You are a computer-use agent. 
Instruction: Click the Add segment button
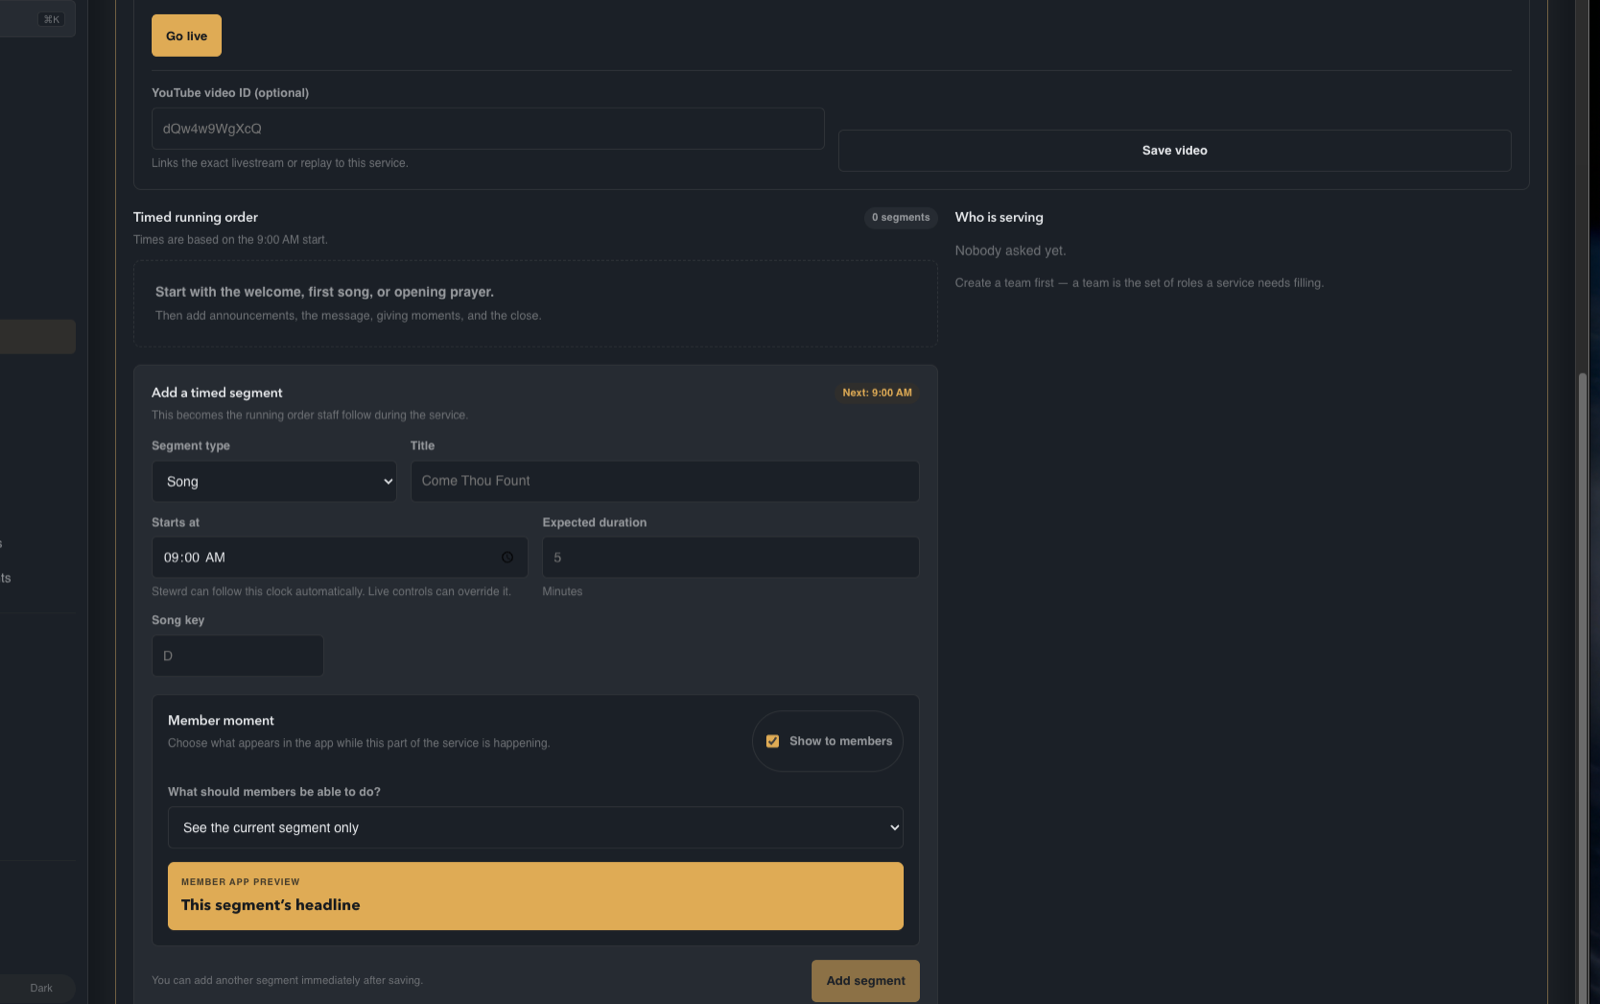point(865,981)
